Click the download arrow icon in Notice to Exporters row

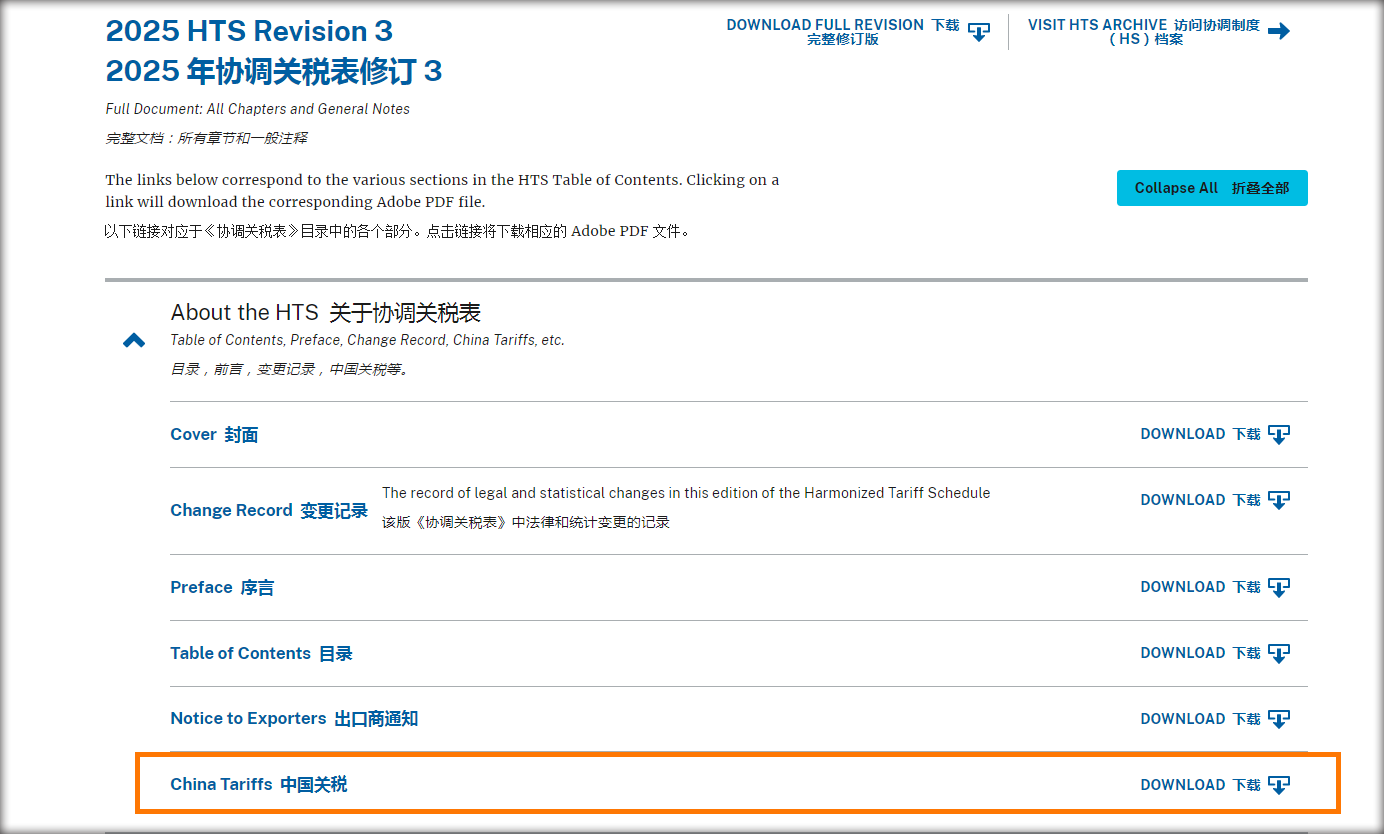1279,719
